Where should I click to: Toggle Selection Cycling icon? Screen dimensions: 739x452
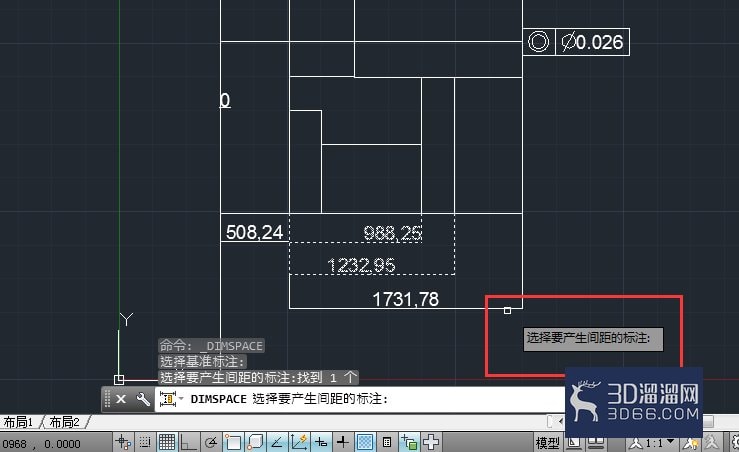(409, 443)
